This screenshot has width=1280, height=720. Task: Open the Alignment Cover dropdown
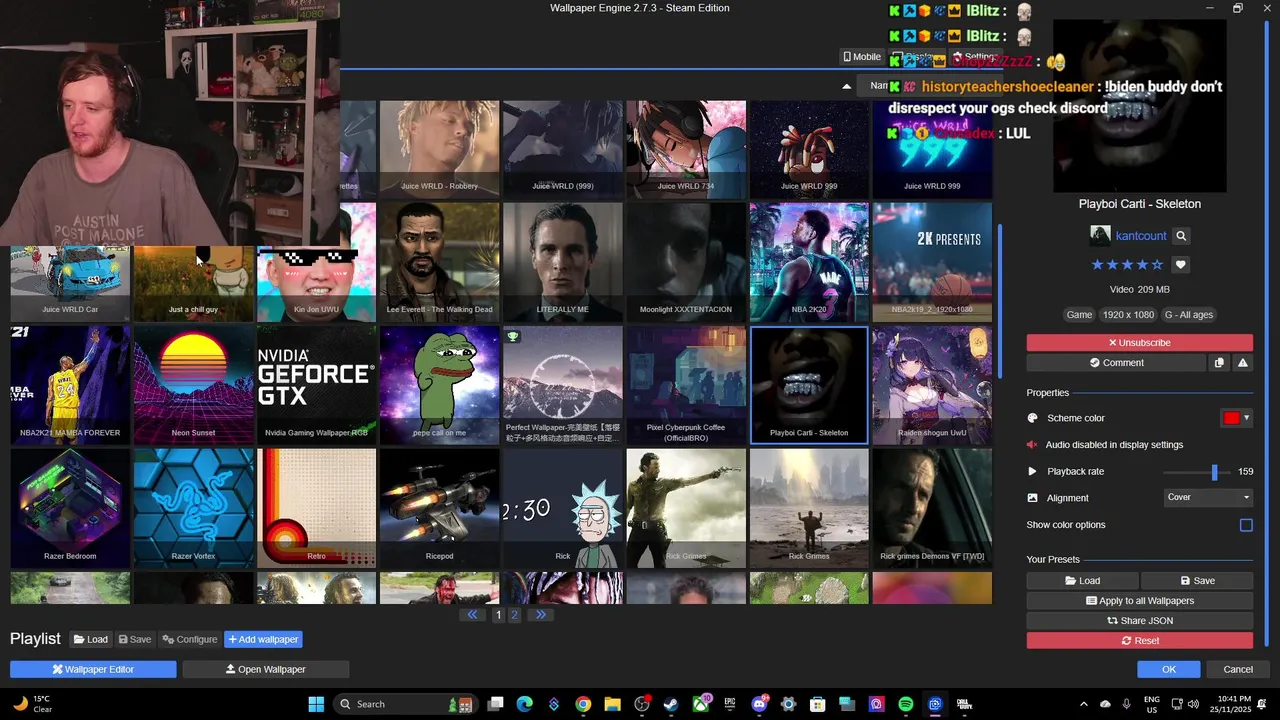pyautogui.click(x=1208, y=497)
